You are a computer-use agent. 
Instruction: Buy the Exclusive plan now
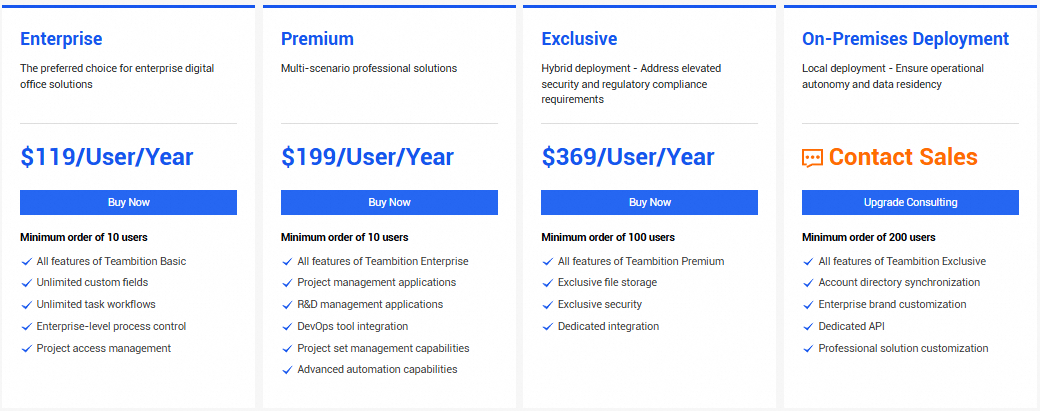pyautogui.click(x=649, y=202)
